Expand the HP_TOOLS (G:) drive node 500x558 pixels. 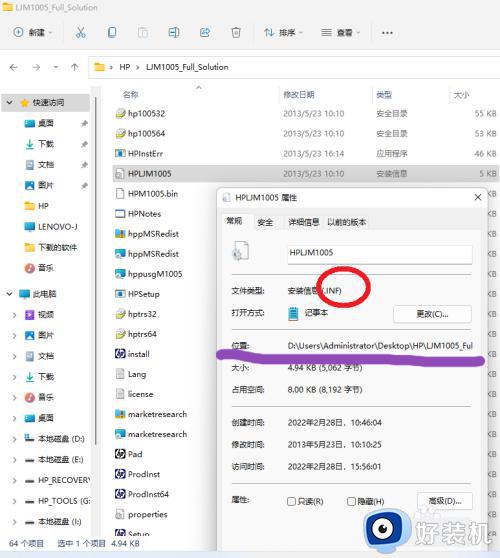point(14,501)
